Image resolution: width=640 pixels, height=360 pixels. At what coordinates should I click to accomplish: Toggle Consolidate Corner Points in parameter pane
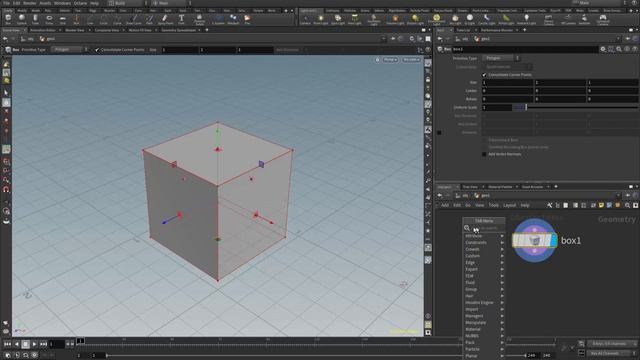[484, 75]
